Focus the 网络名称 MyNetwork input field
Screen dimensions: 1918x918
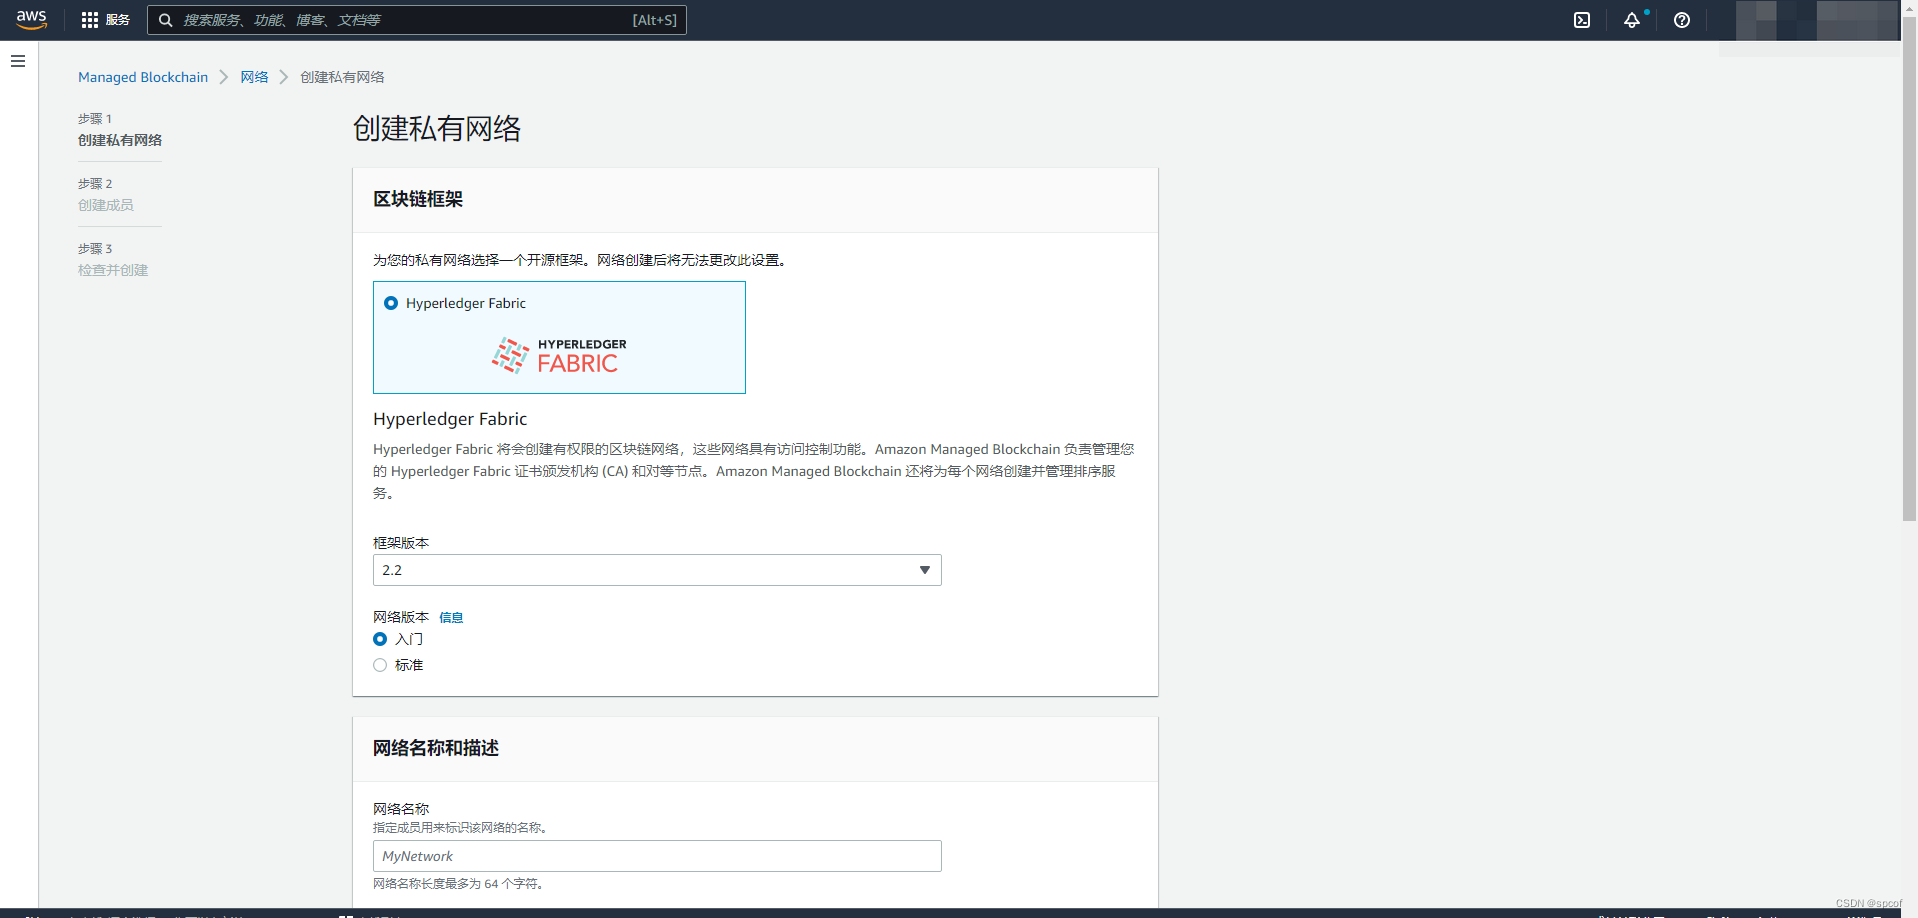(x=657, y=856)
